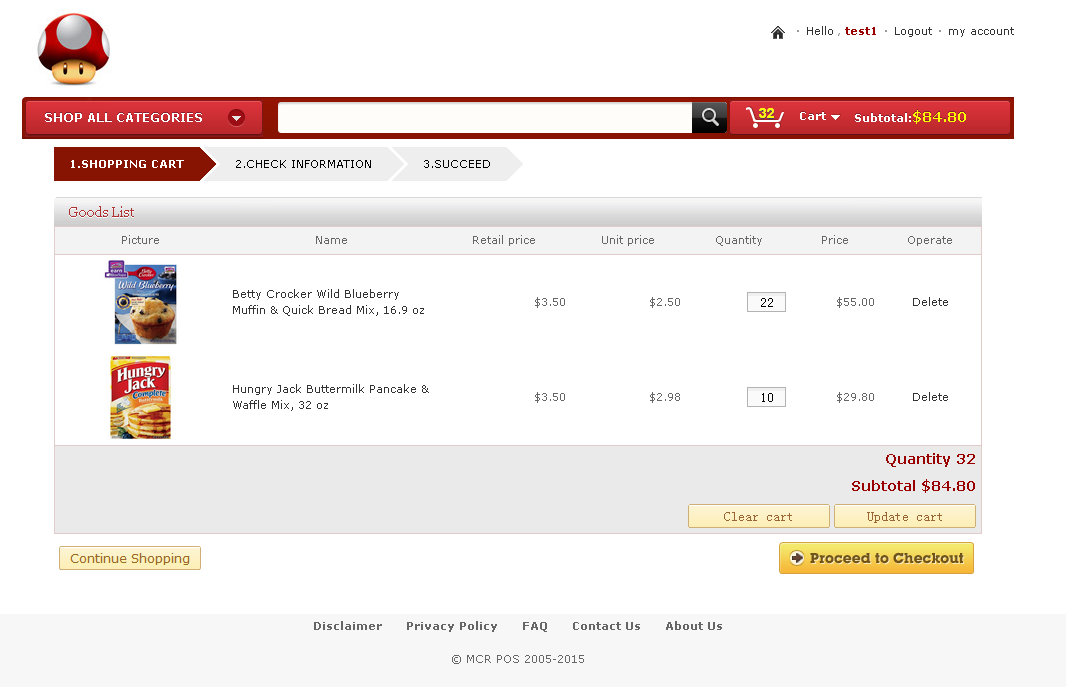
Task: Click the home icon in header
Action: point(778,32)
